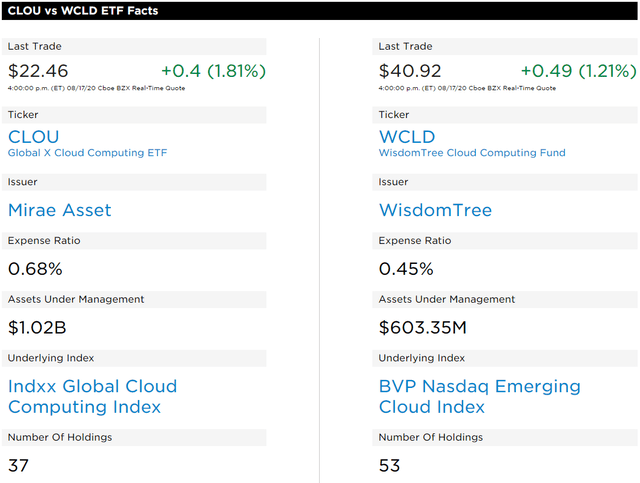
Task: Click the Mirae Asset issuer link
Action: (x=60, y=210)
